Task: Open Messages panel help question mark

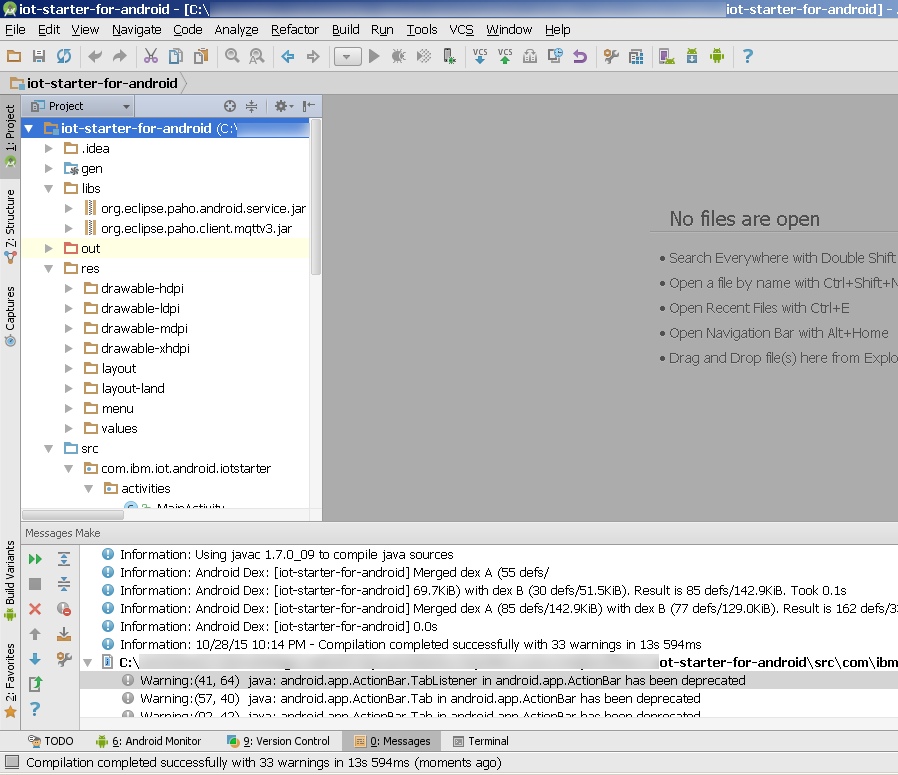Action: [x=35, y=709]
